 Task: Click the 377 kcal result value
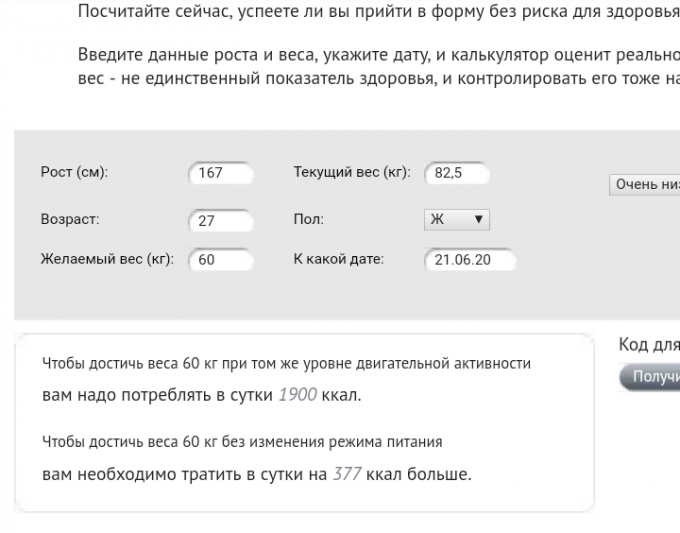tap(346, 473)
